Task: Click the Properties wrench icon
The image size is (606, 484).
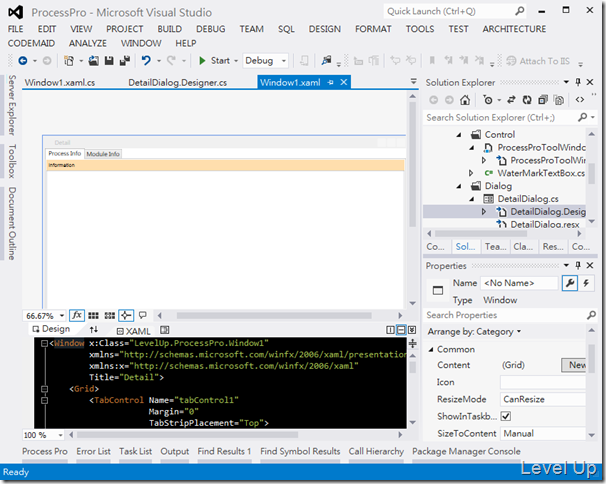Action: pos(570,283)
